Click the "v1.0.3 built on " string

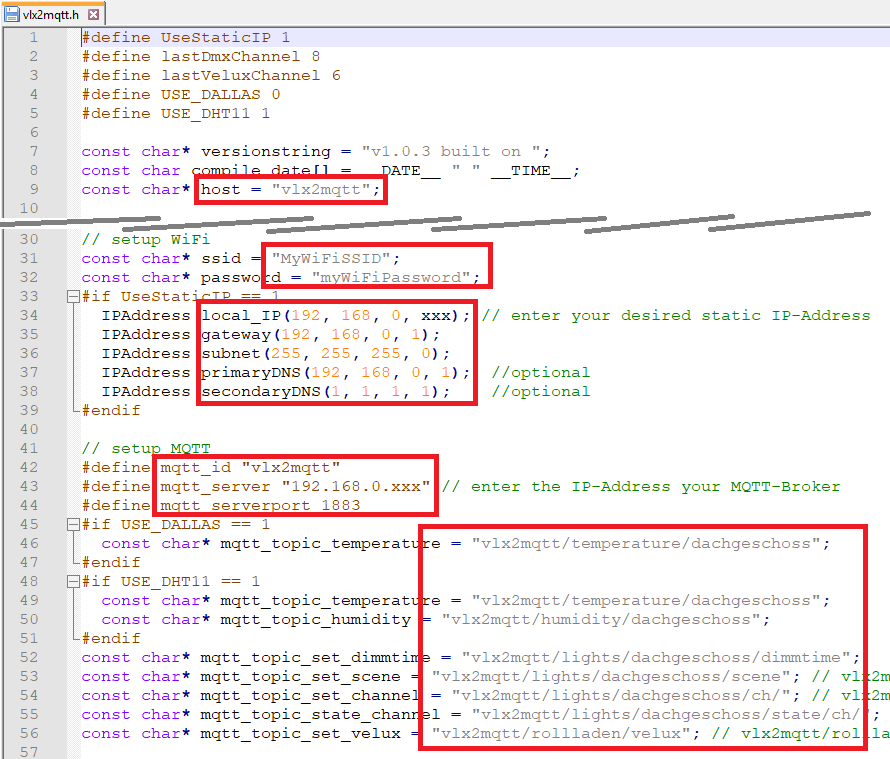coord(451,152)
